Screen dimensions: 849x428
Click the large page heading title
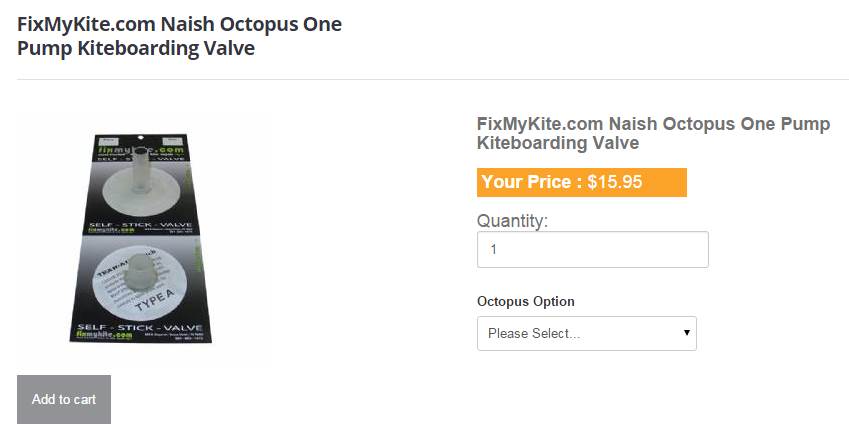(x=180, y=36)
